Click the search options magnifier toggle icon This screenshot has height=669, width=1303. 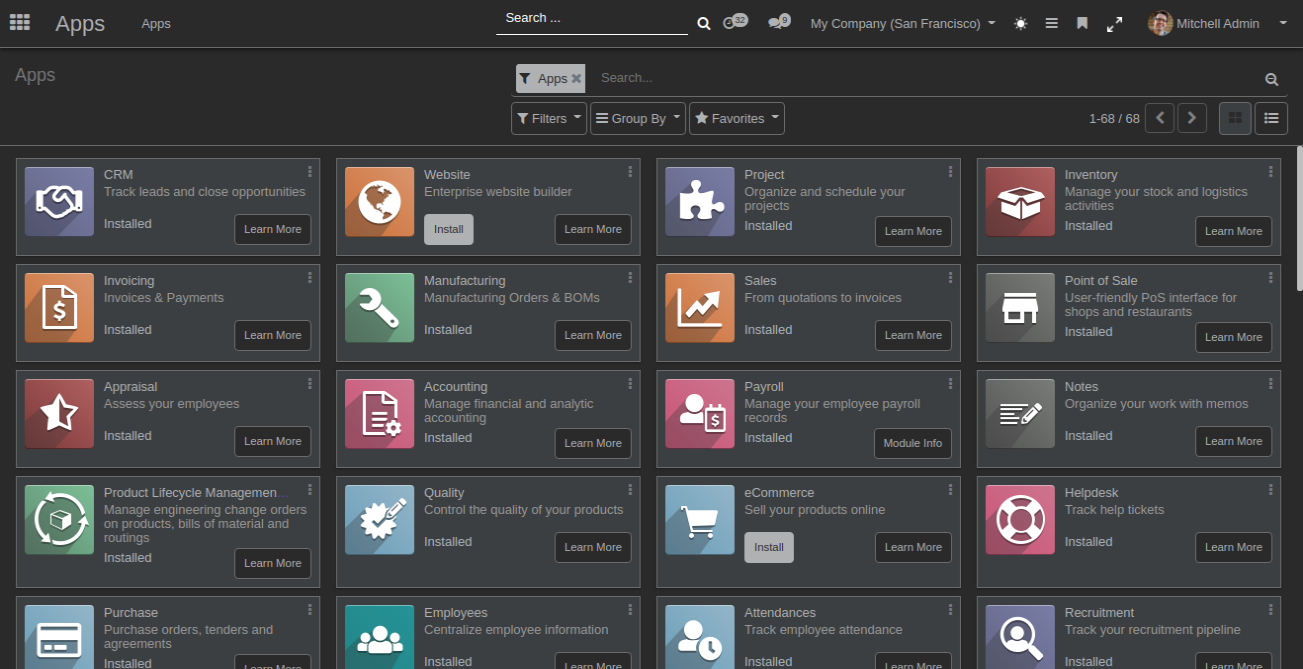[x=1271, y=79]
